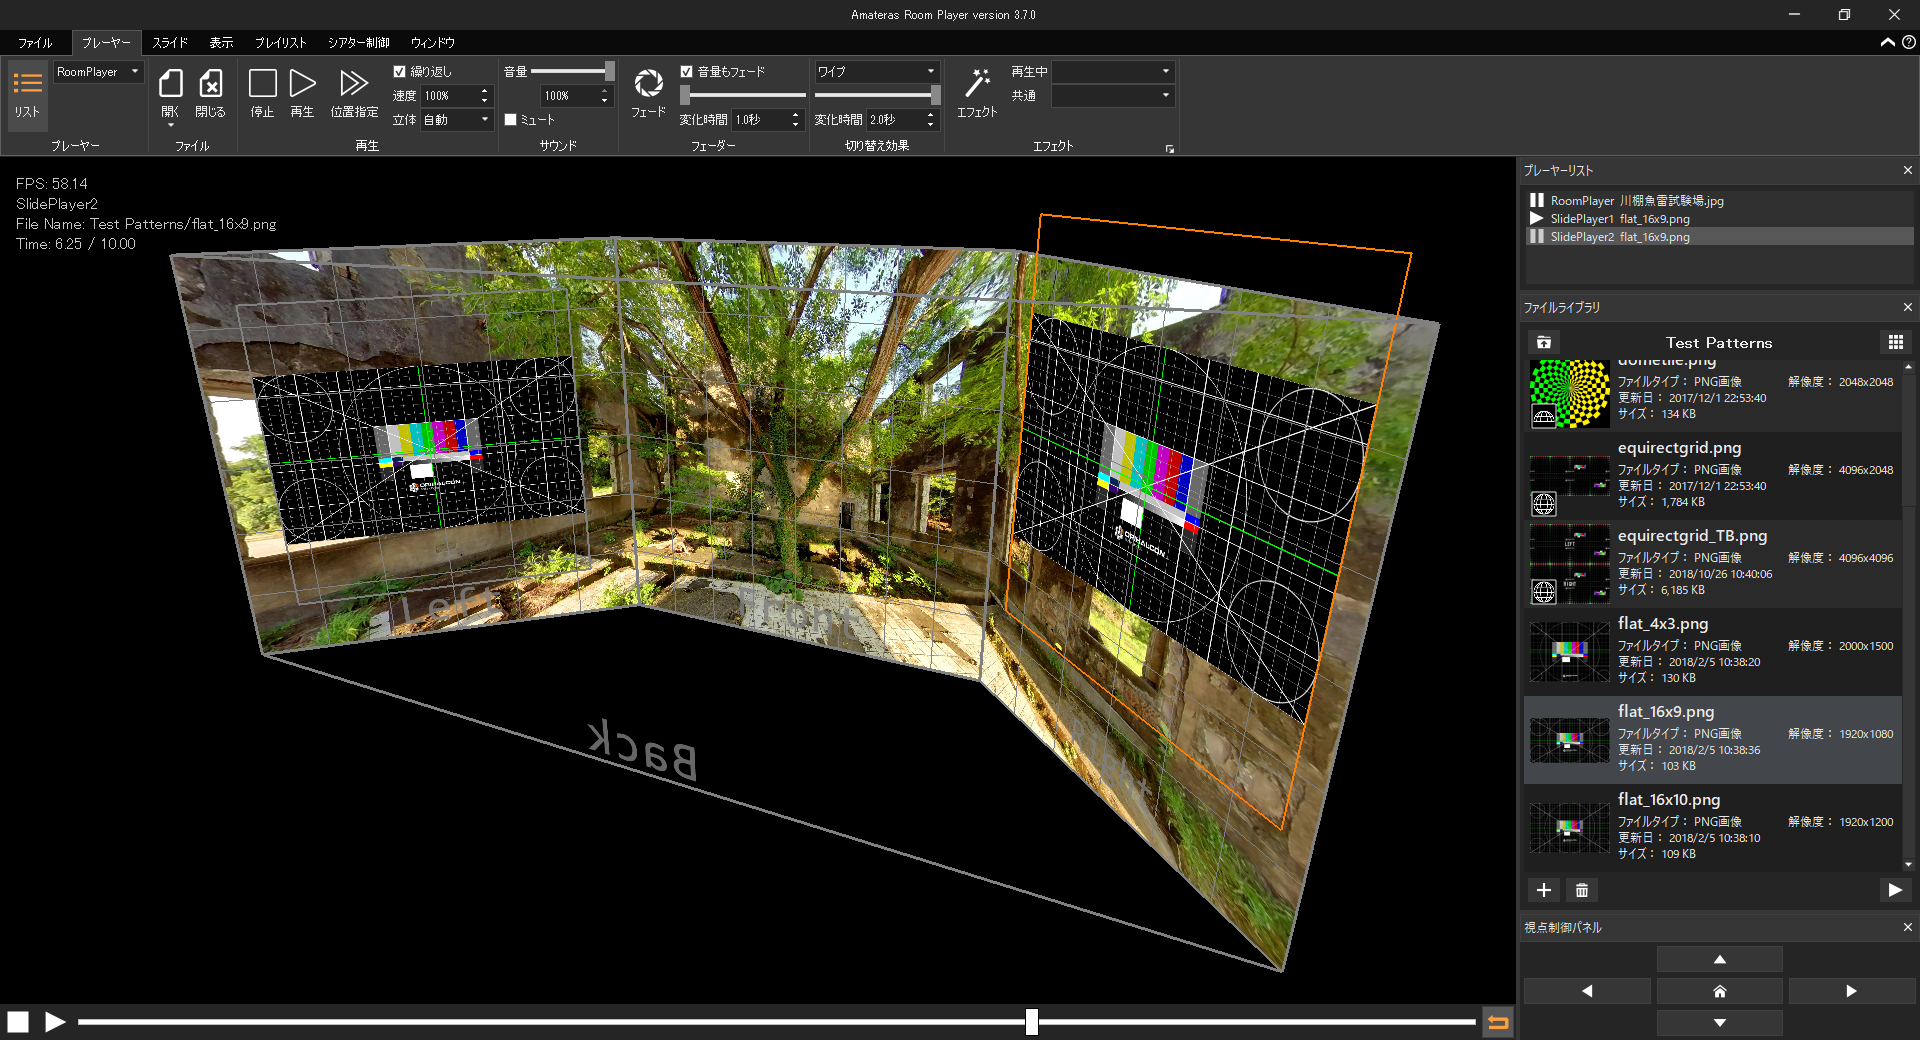Viewport: 1920px width, 1040px height.
Task: Click the file library scrollbar down arrow
Action: click(x=1908, y=865)
